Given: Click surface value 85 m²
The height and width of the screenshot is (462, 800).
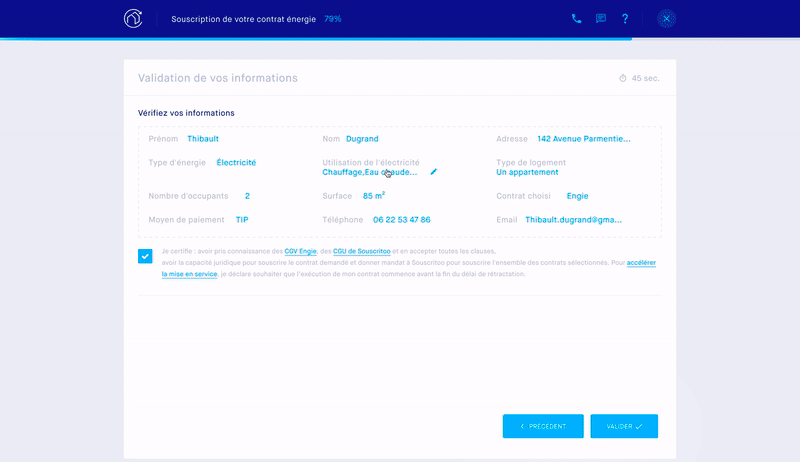Looking at the screenshot, I should pyautogui.click(x=374, y=196).
